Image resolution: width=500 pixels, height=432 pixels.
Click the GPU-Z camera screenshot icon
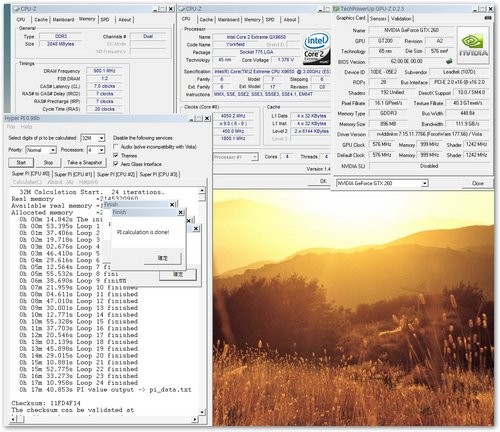pos(488,18)
